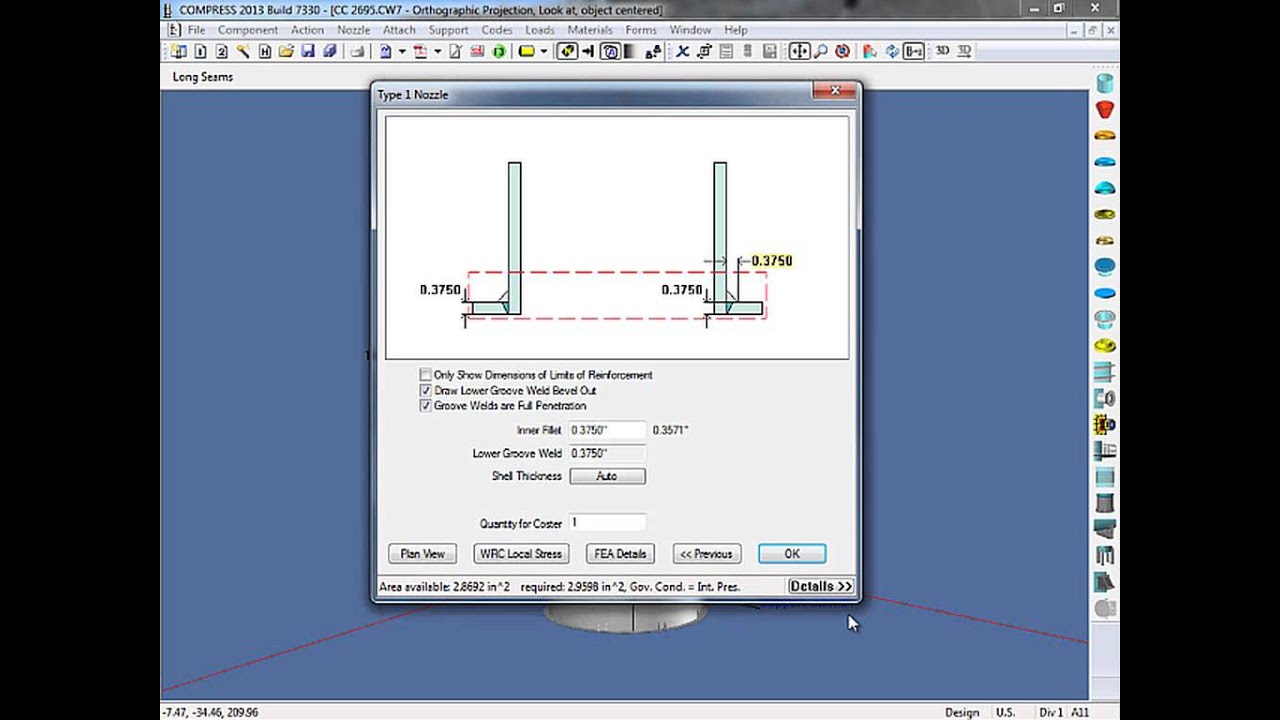This screenshot has width=1280, height=720.
Task: Uncheck Draw Lower Groove Weld Bevel Out
Action: coord(426,390)
